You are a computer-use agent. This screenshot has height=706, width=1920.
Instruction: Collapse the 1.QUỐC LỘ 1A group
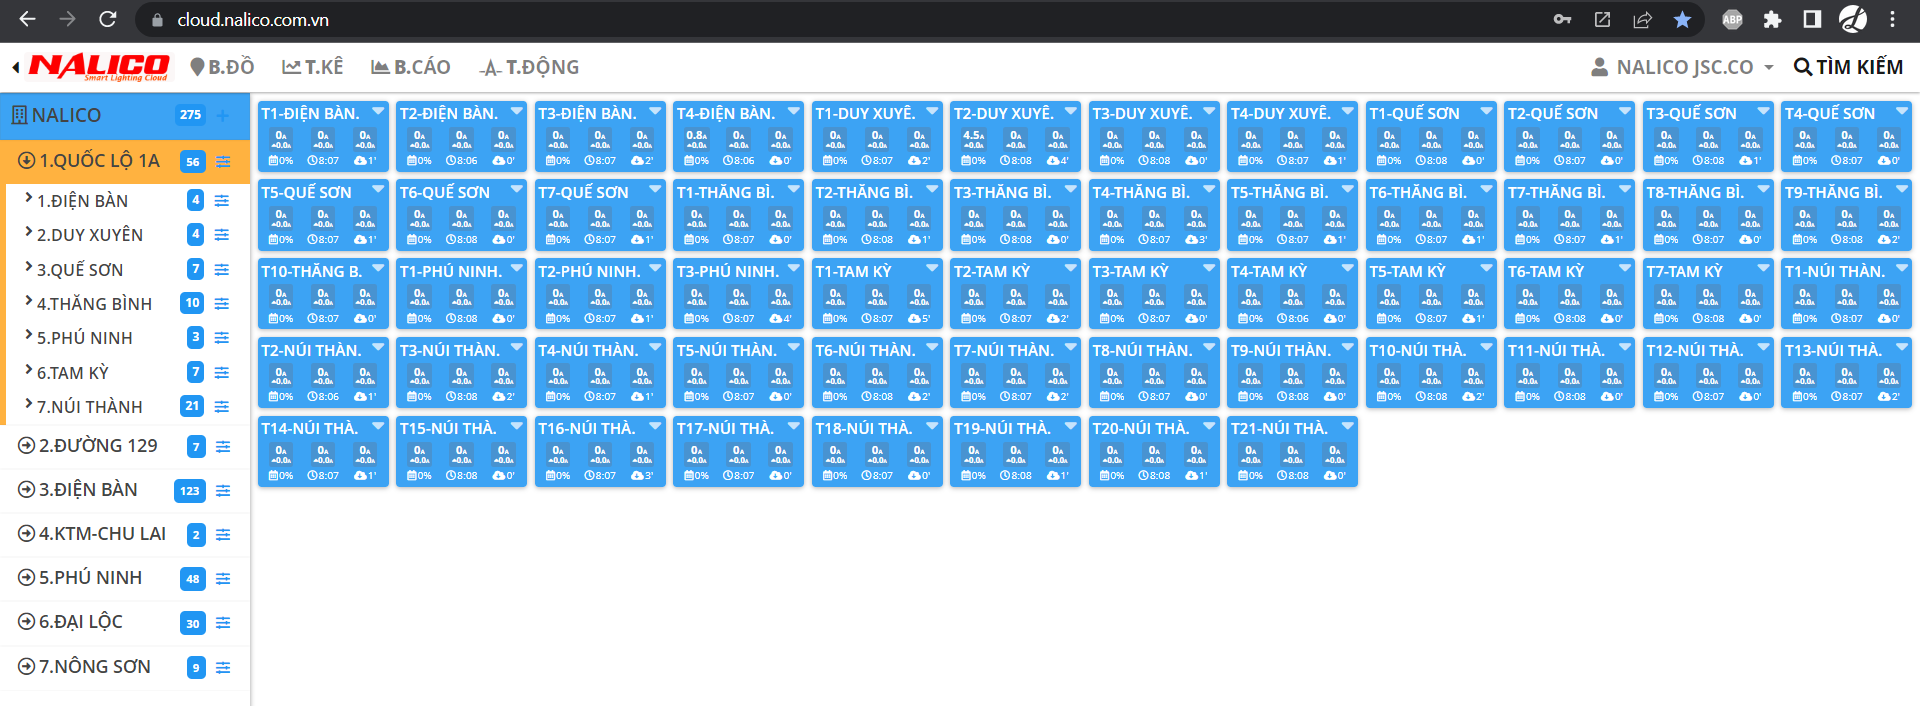click(27, 161)
